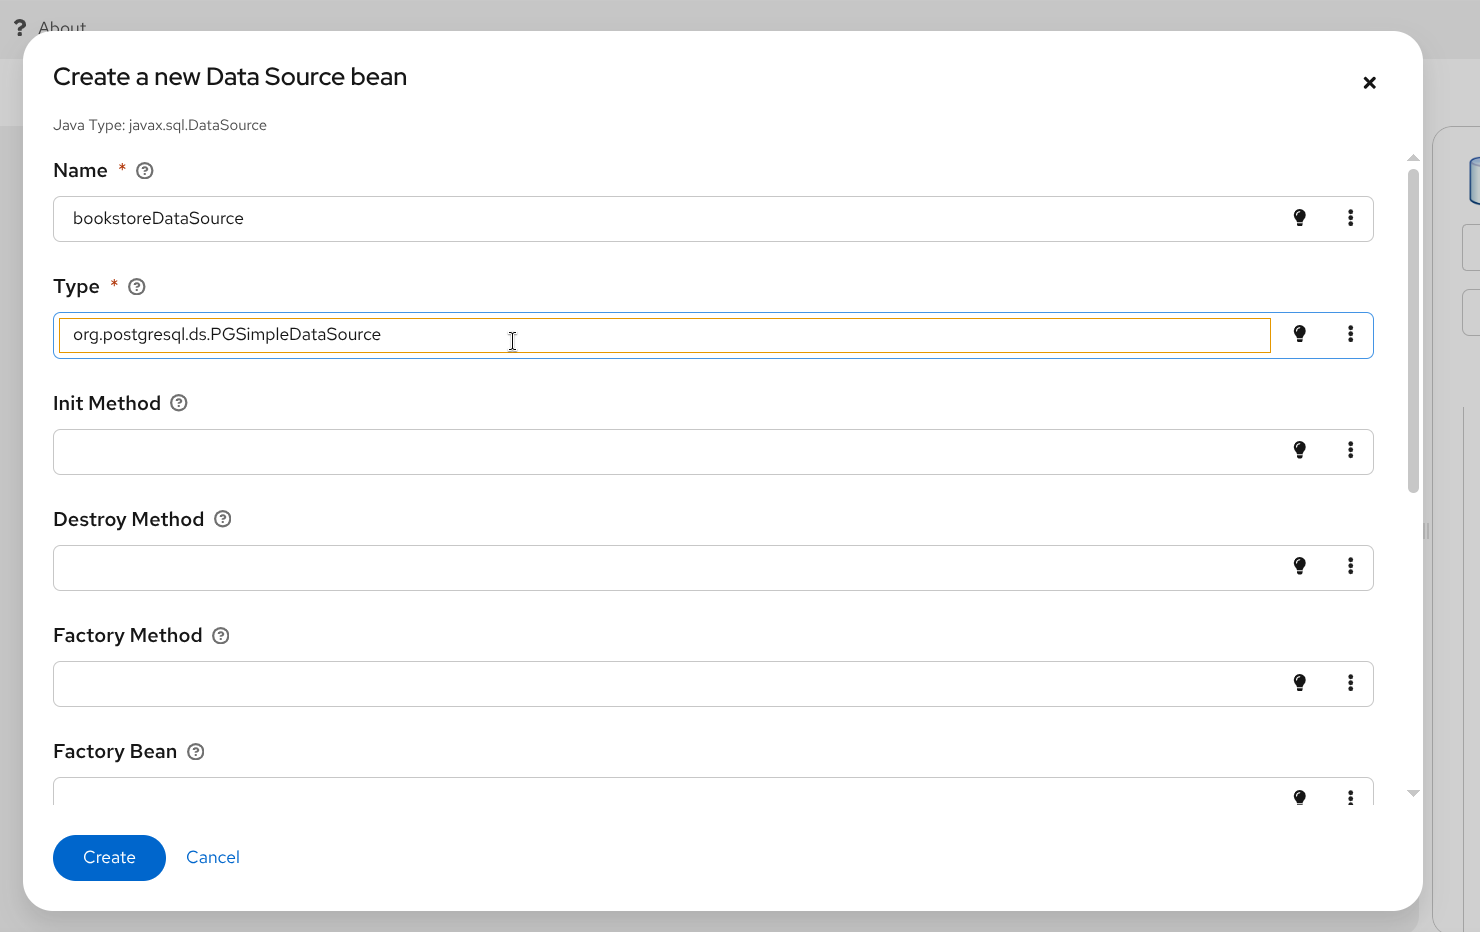Show help tooltip for Init Method
The width and height of the screenshot is (1480, 932).
[x=178, y=403]
